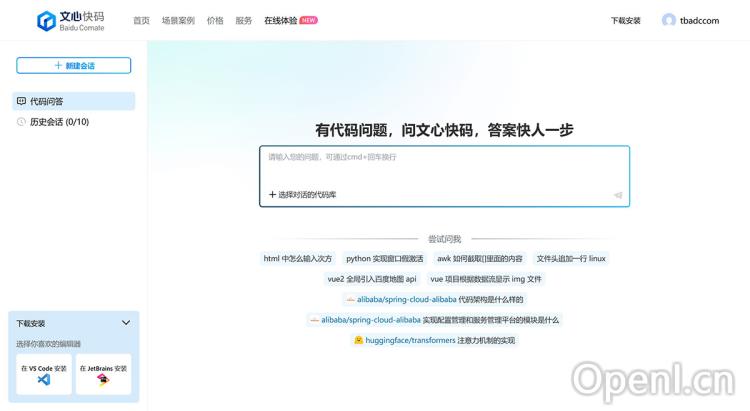The width and height of the screenshot is (750, 411).
Task: Click the user avatar icon
Action: pyautogui.click(x=668, y=20)
